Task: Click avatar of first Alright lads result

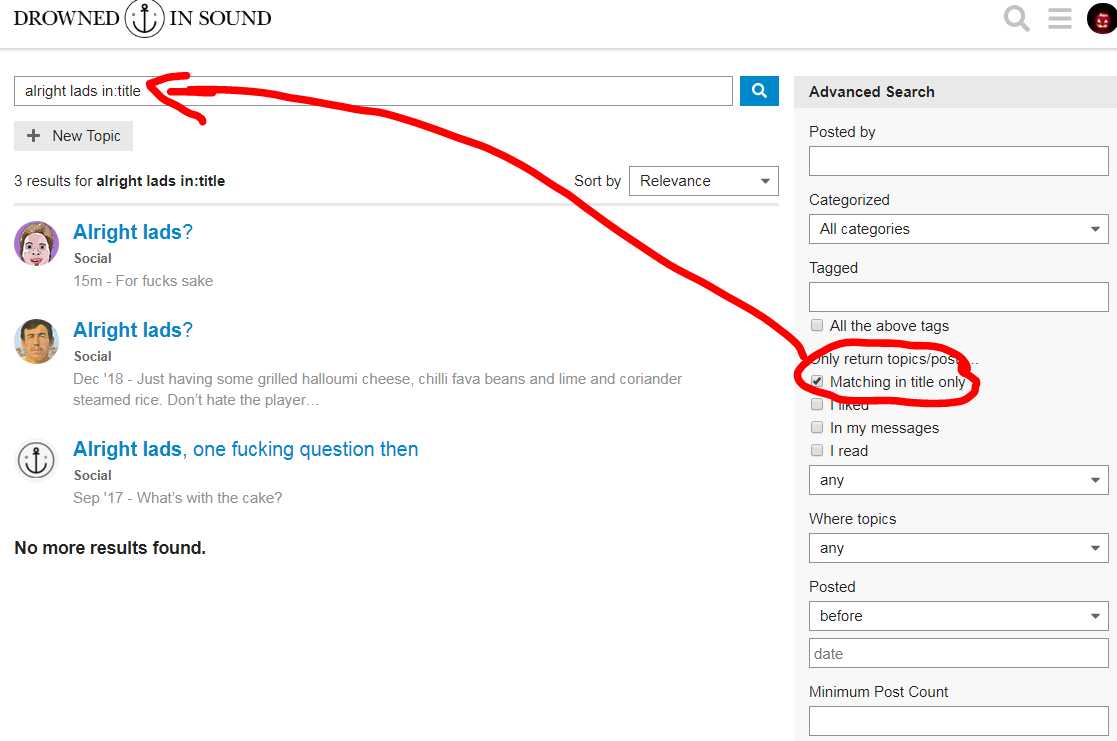Action: click(x=36, y=243)
